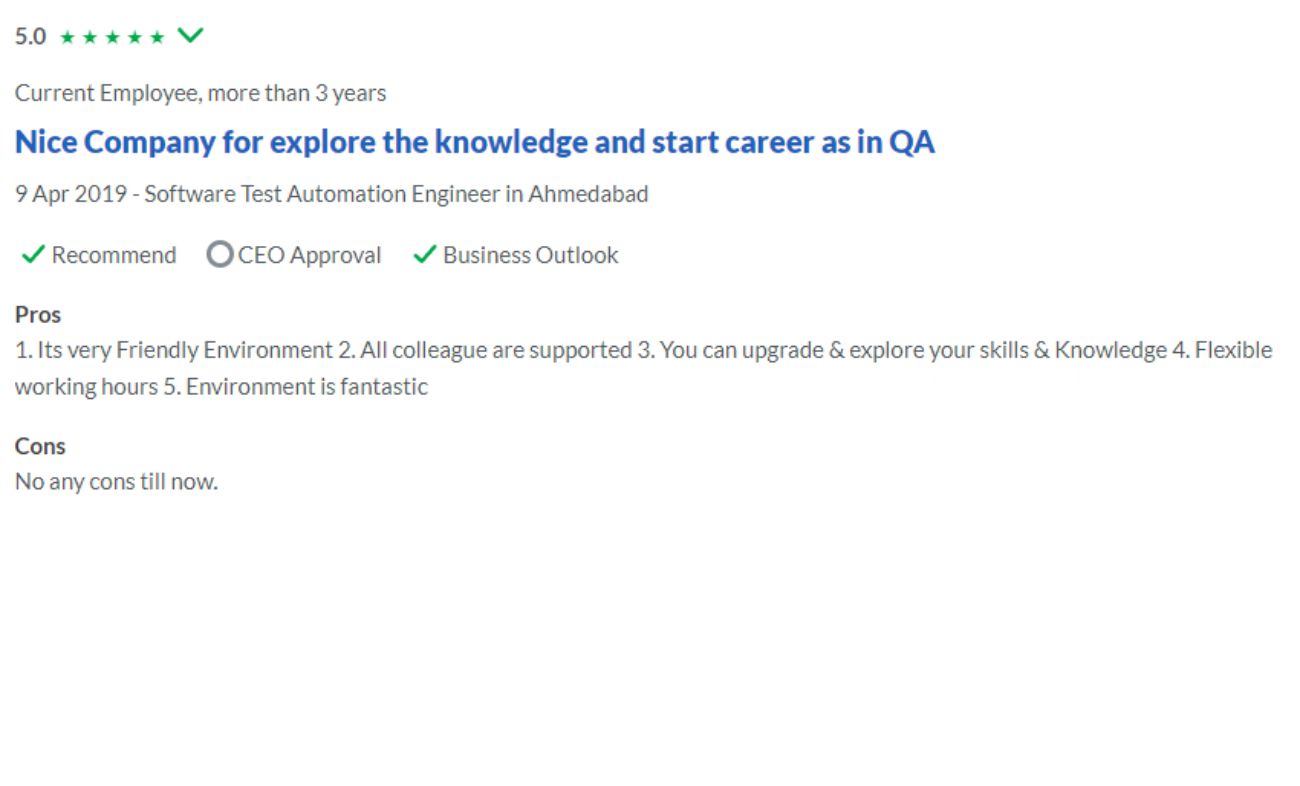The width and height of the screenshot is (1300, 786).
Task: Click the 9 Apr 2019 job title line
Action: coord(332,194)
